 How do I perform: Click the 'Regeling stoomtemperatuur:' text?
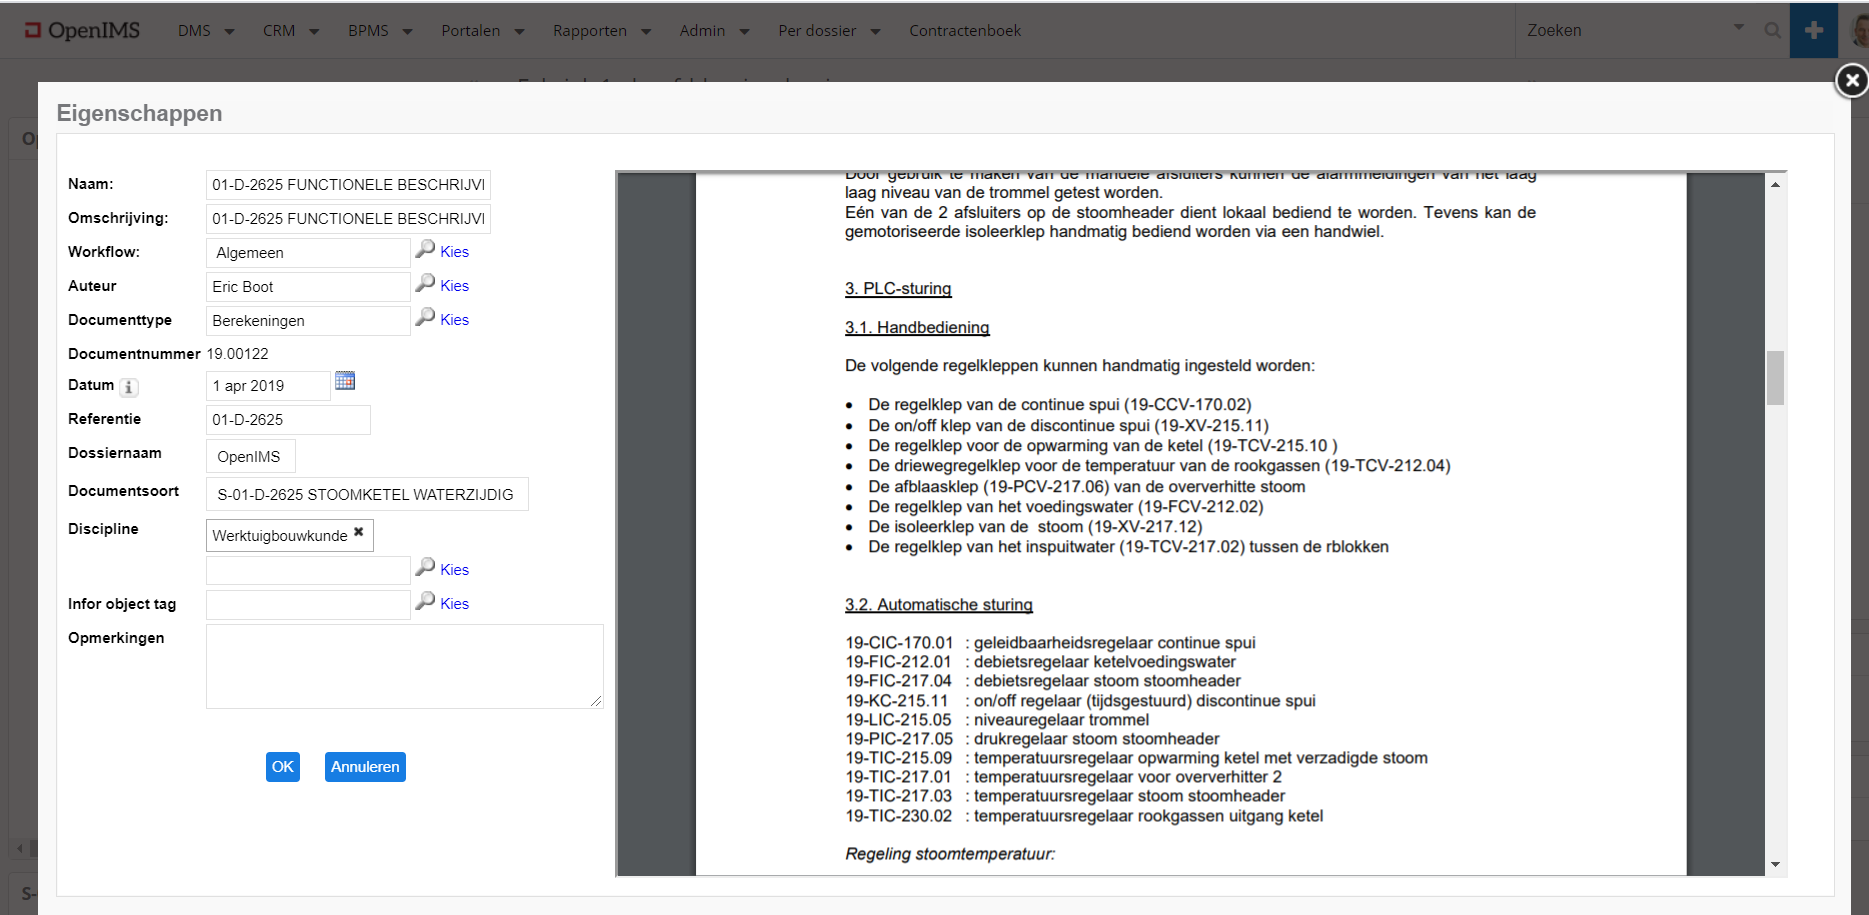[x=950, y=854]
